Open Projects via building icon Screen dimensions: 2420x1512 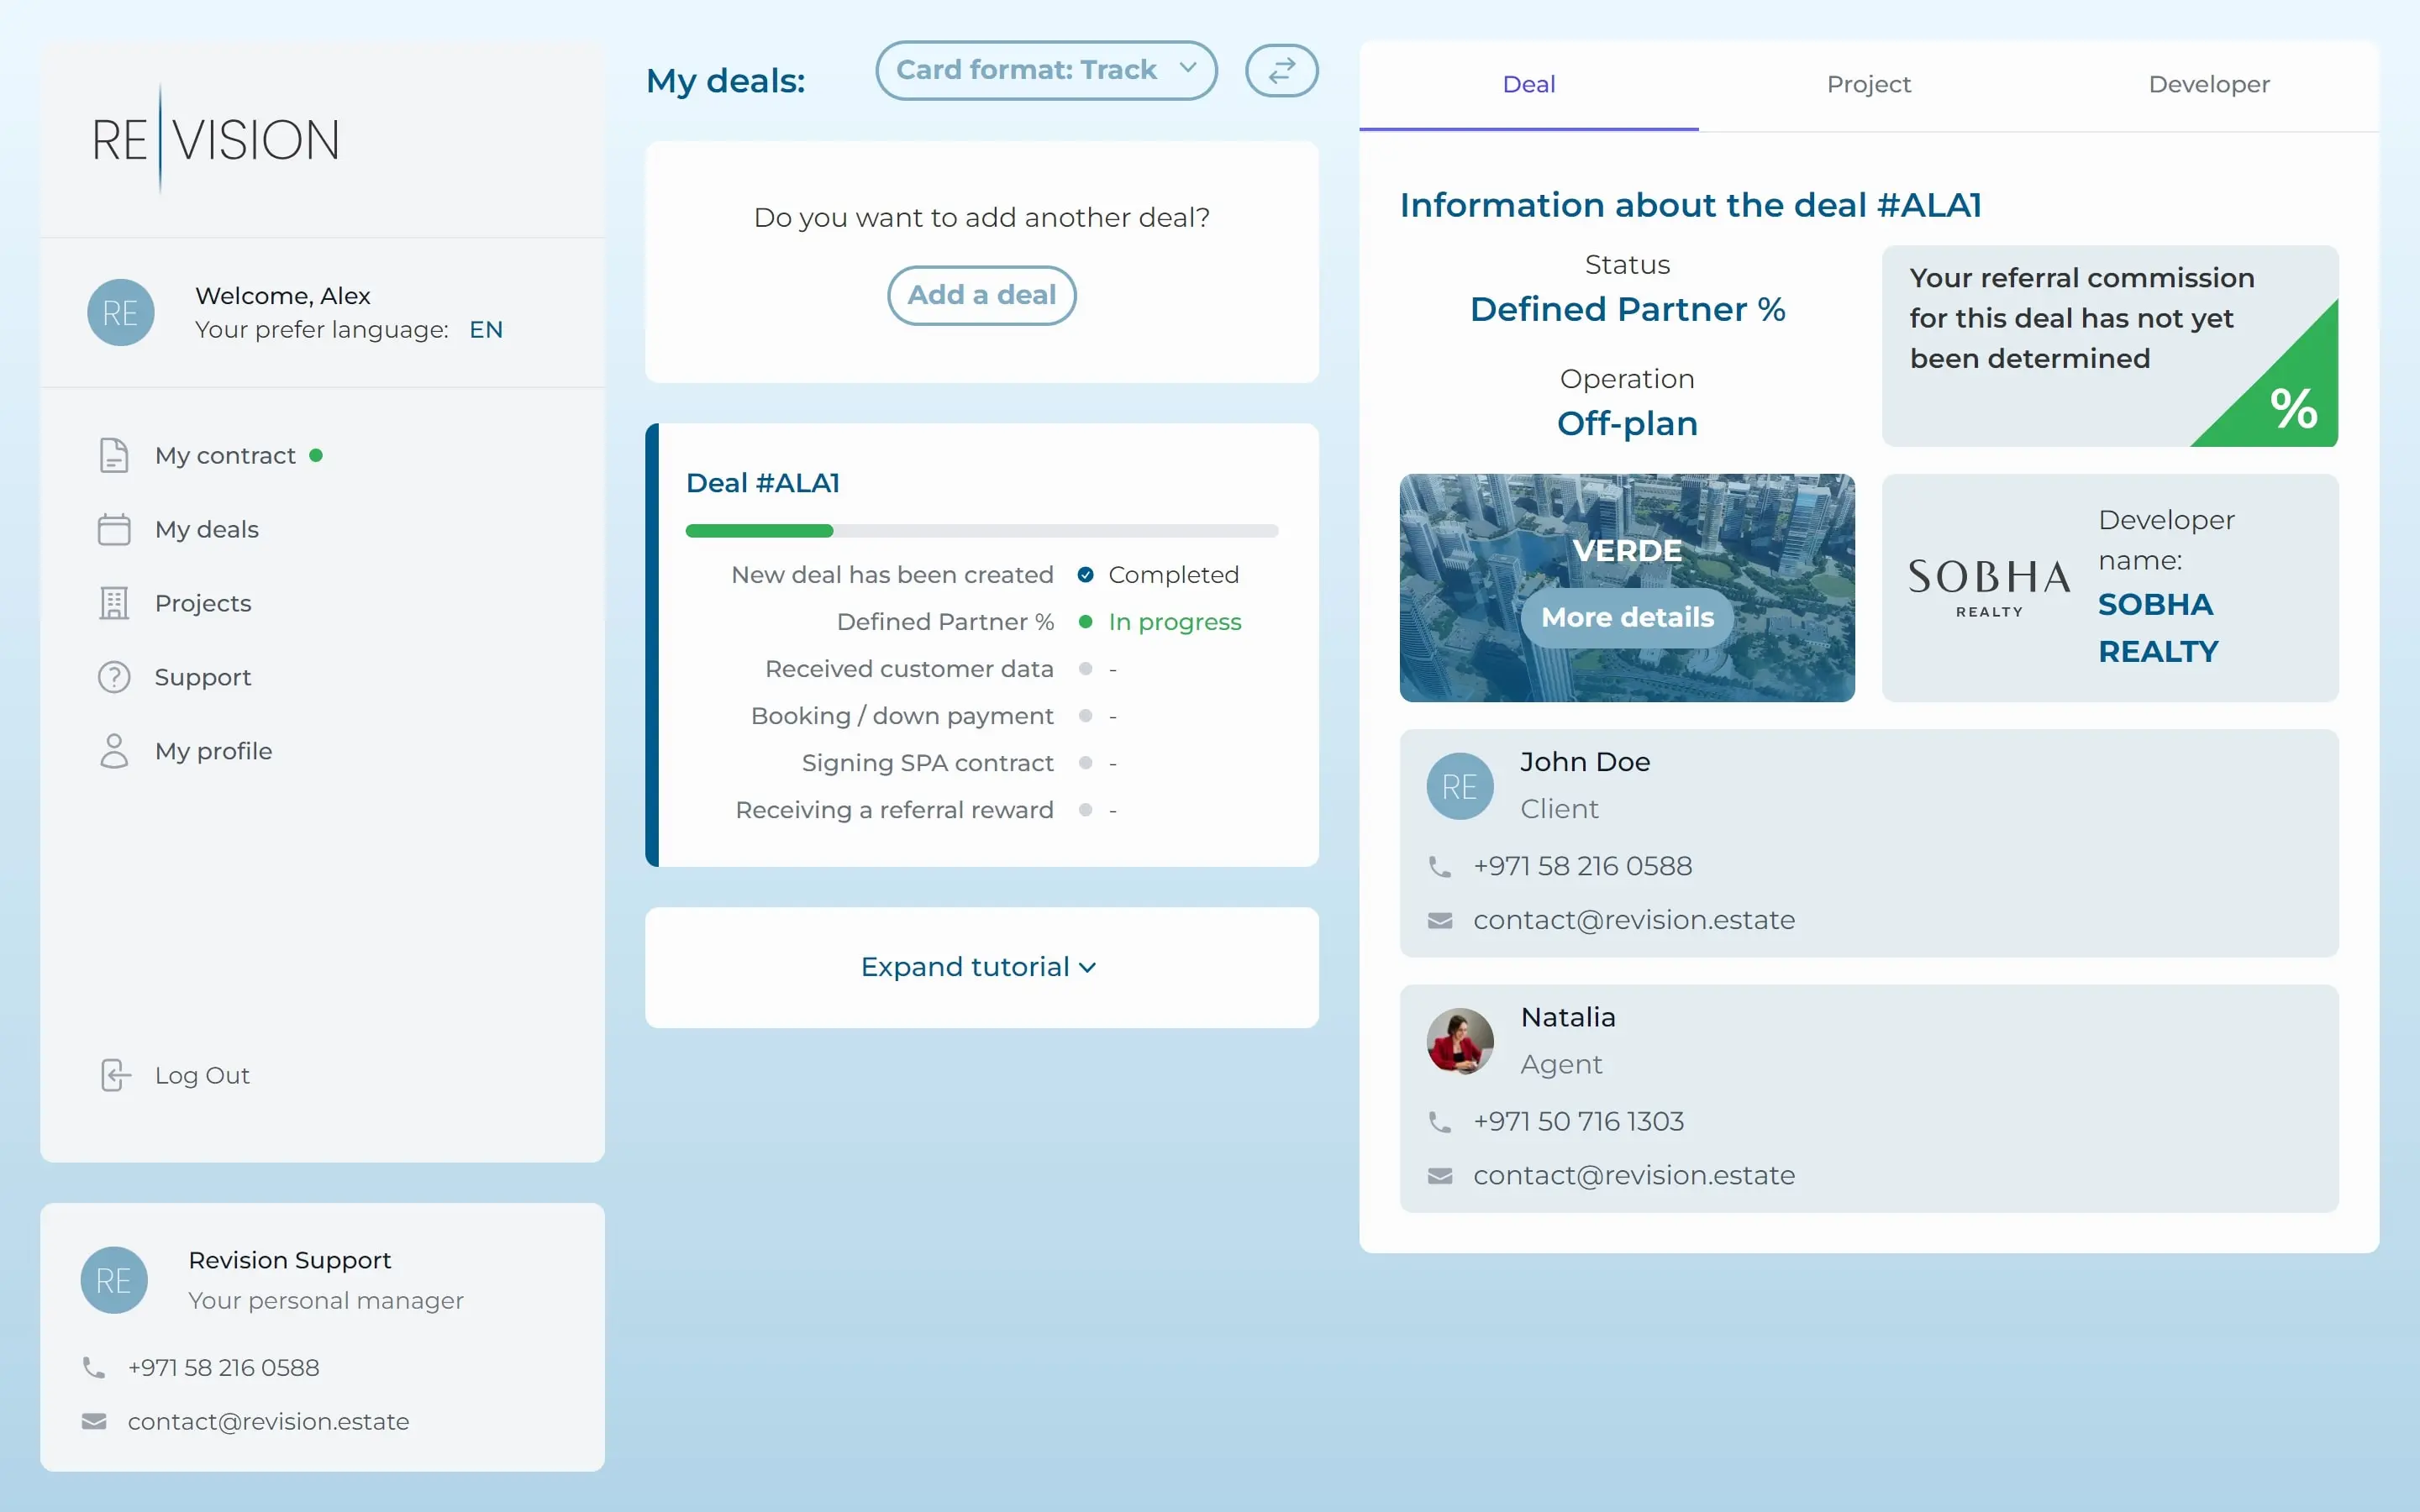pos(114,603)
